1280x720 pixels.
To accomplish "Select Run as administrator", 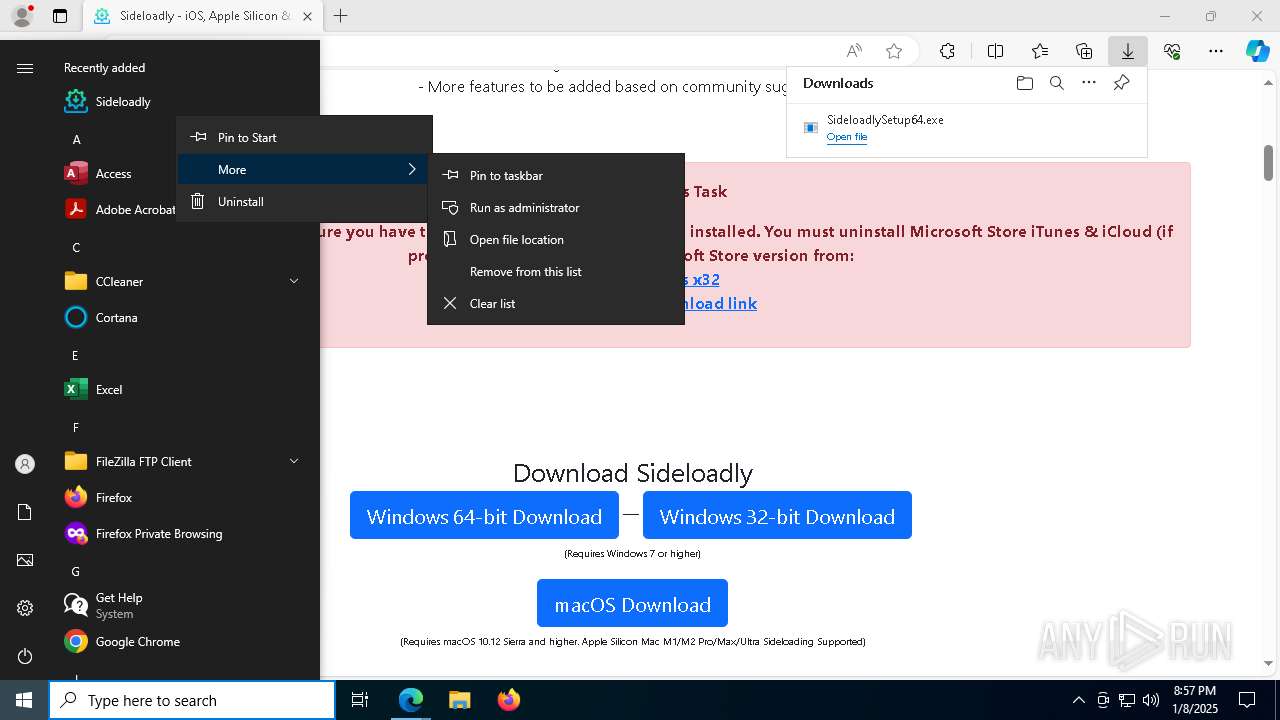I will (556, 207).
